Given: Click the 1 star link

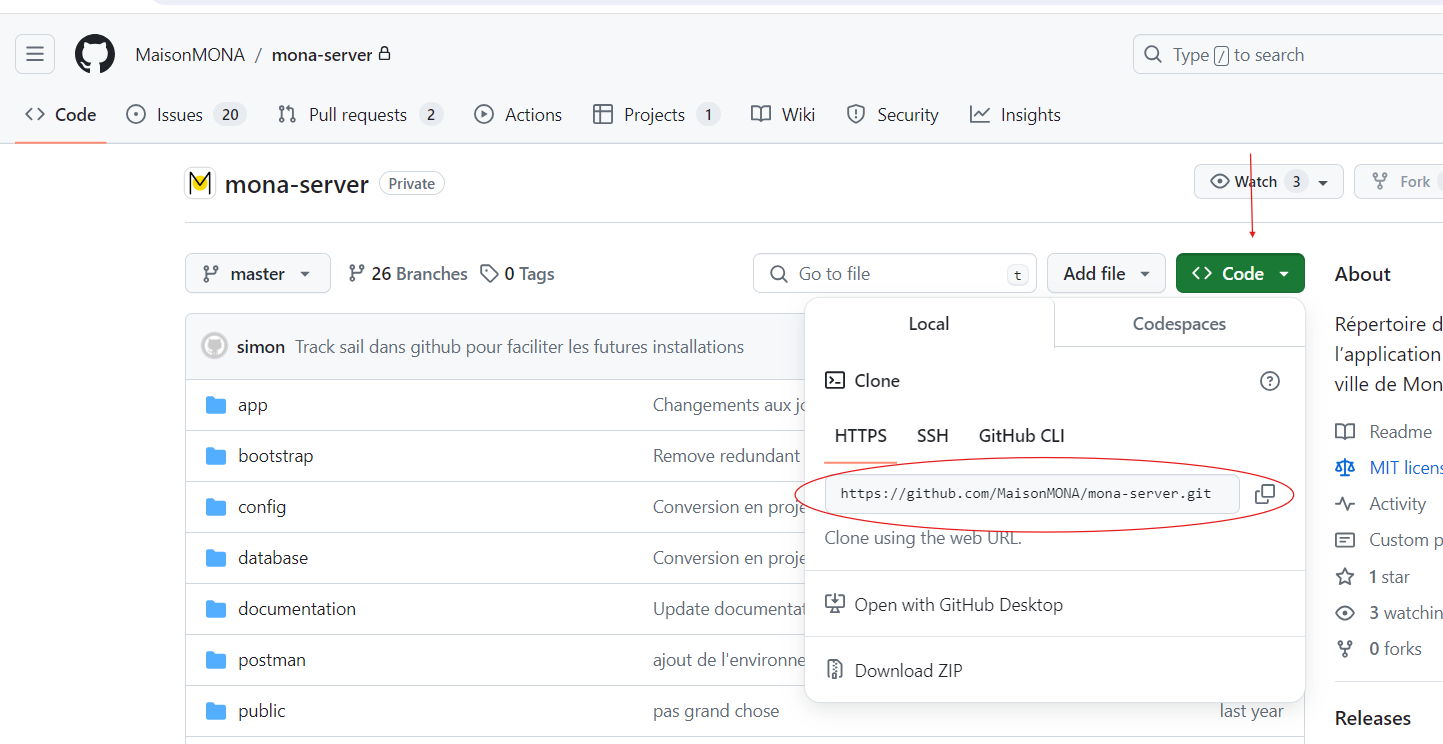Looking at the screenshot, I should click(1373, 577).
